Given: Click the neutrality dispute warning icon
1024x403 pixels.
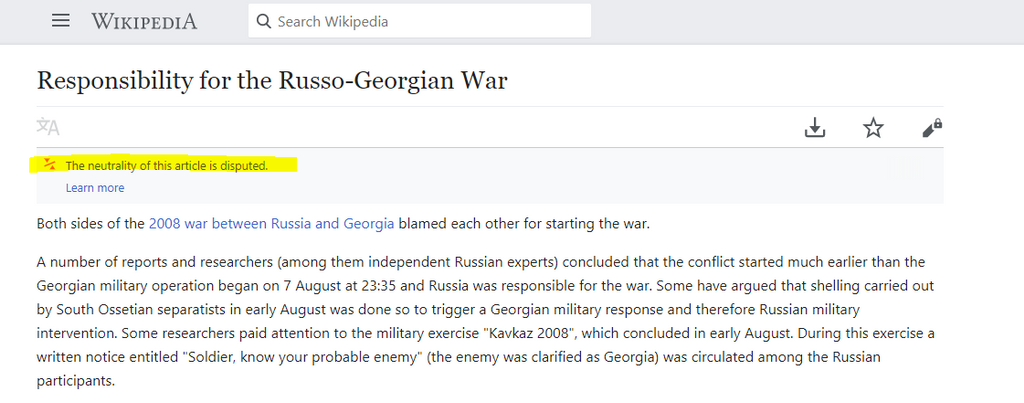Looking at the screenshot, I should point(50,165).
